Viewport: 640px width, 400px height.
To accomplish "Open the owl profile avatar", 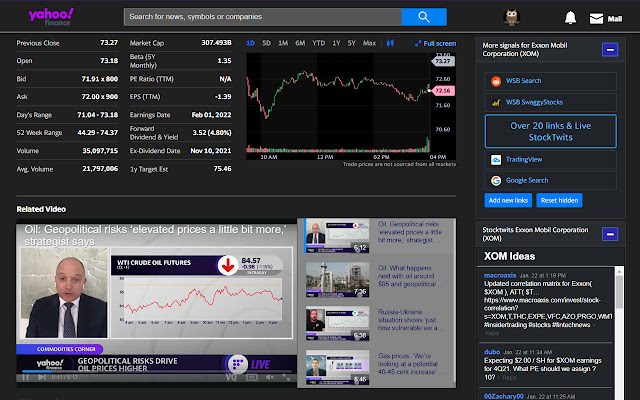I will point(511,18).
